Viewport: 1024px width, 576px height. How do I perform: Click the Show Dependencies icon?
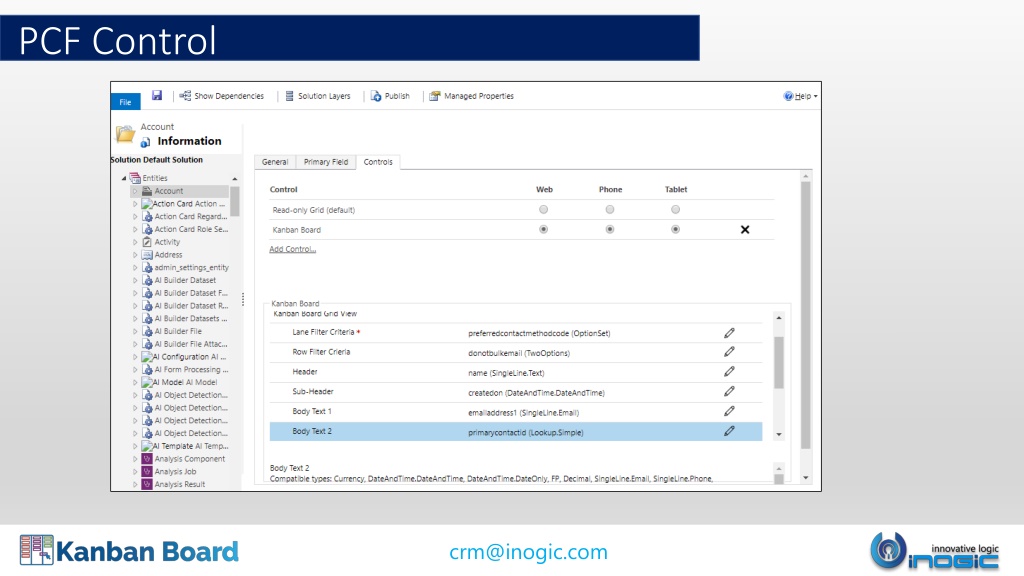pyautogui.click(x=185, y=96)
